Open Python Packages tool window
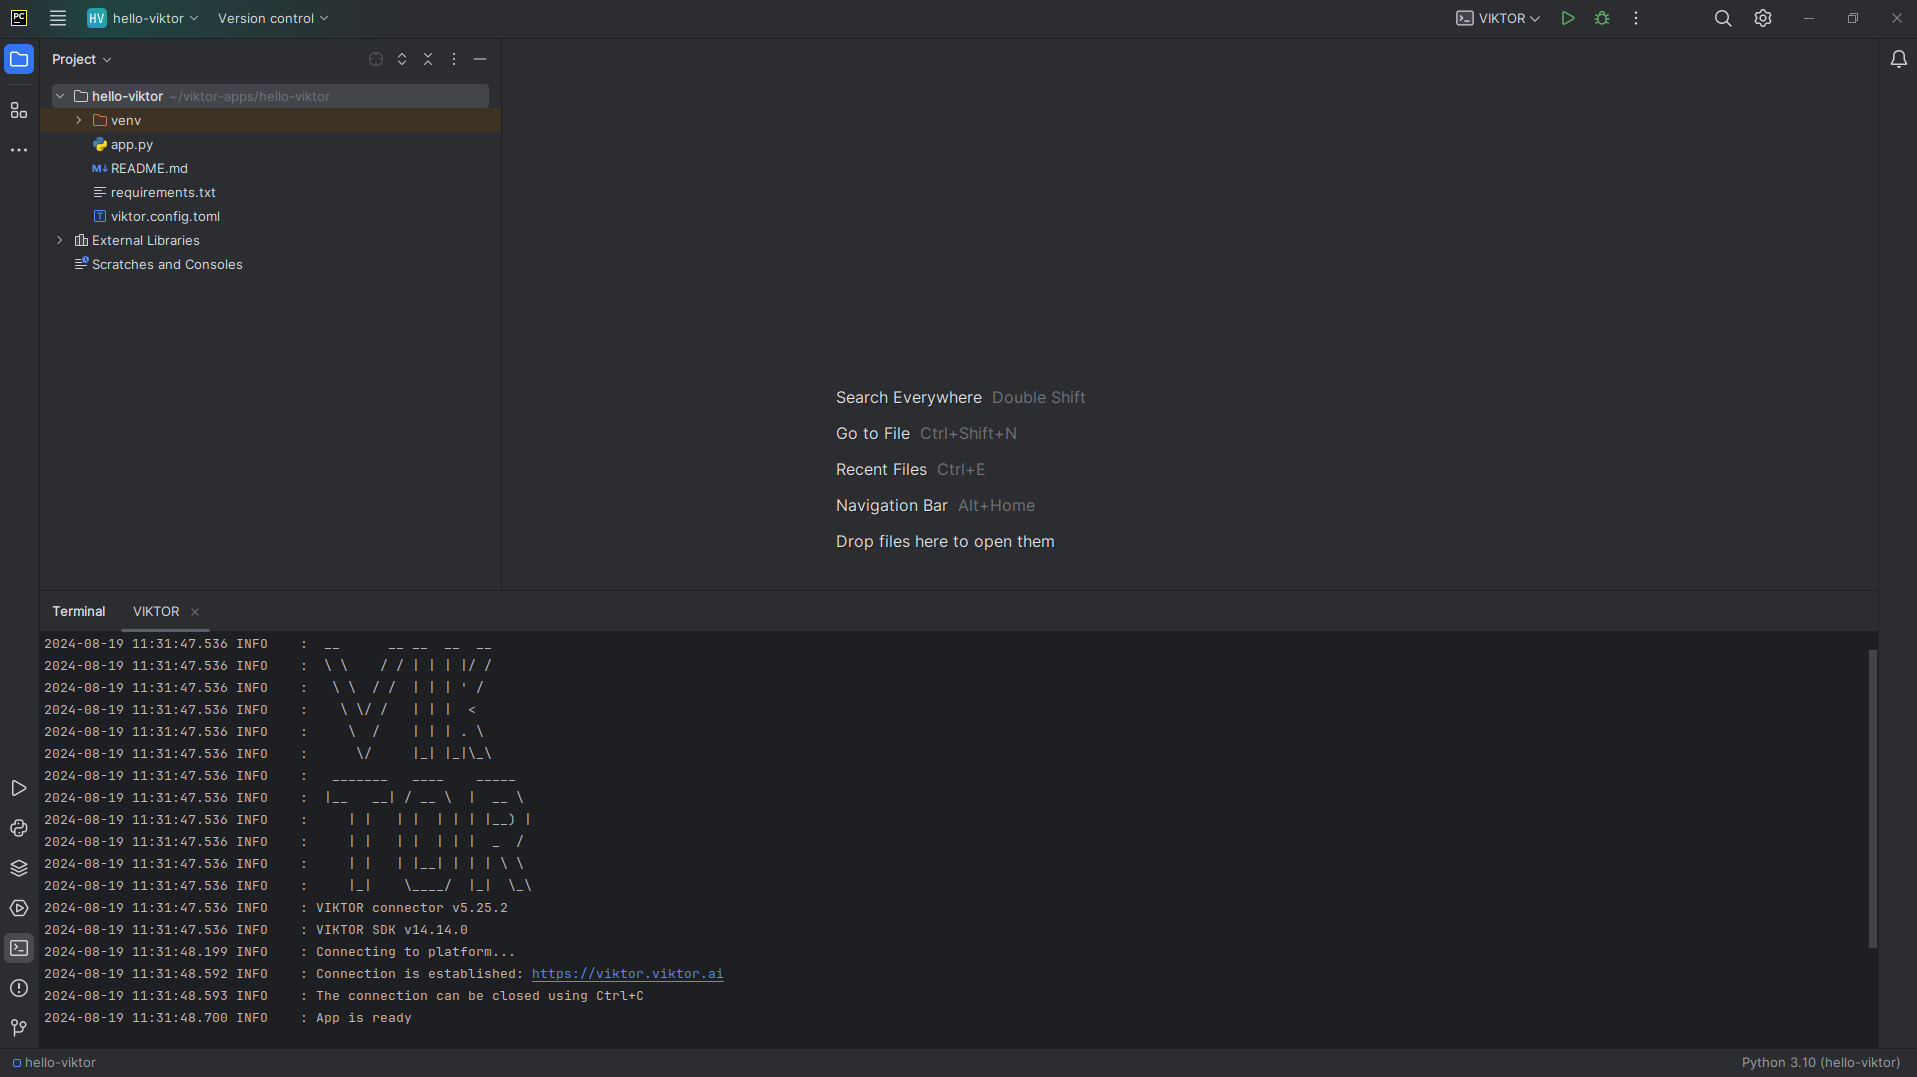The height and width of the screenshot is (1077, 1917). pyautogui.click(x=18, y=868)
